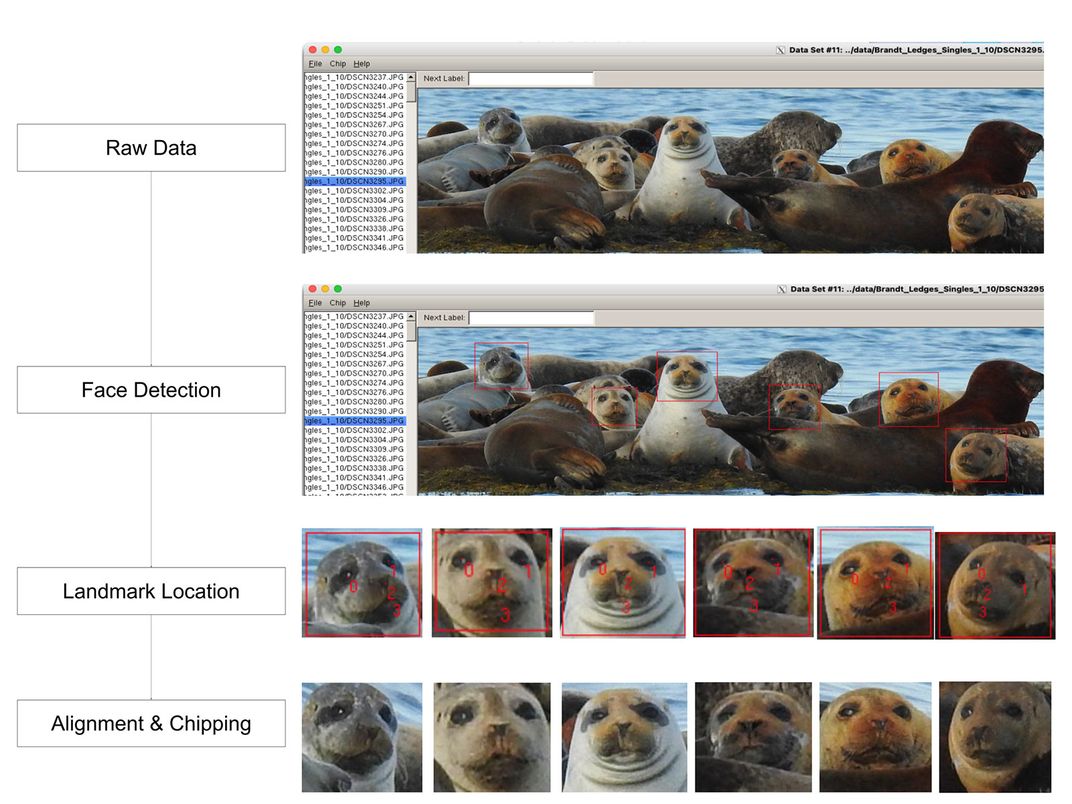Select DSCN3276.JPG in Raw Data file list
Viewport: 1072px width, 804px height.
pos(355,153)
